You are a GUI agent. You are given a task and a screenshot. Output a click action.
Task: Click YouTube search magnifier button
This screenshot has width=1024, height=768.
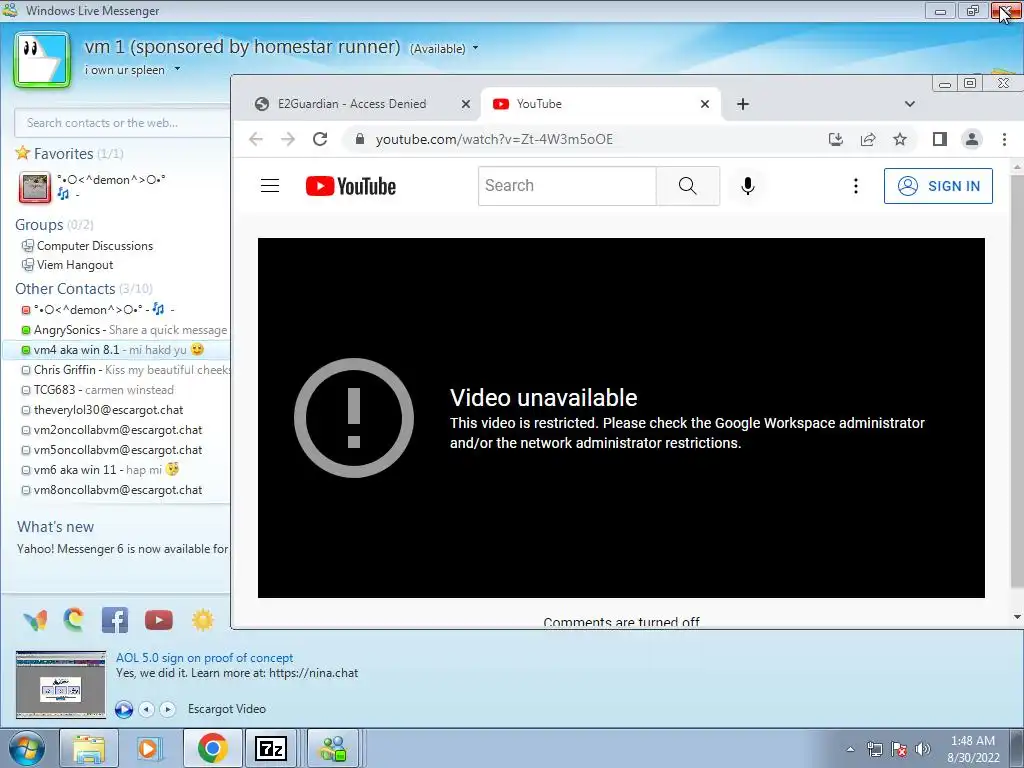[688, 186]
